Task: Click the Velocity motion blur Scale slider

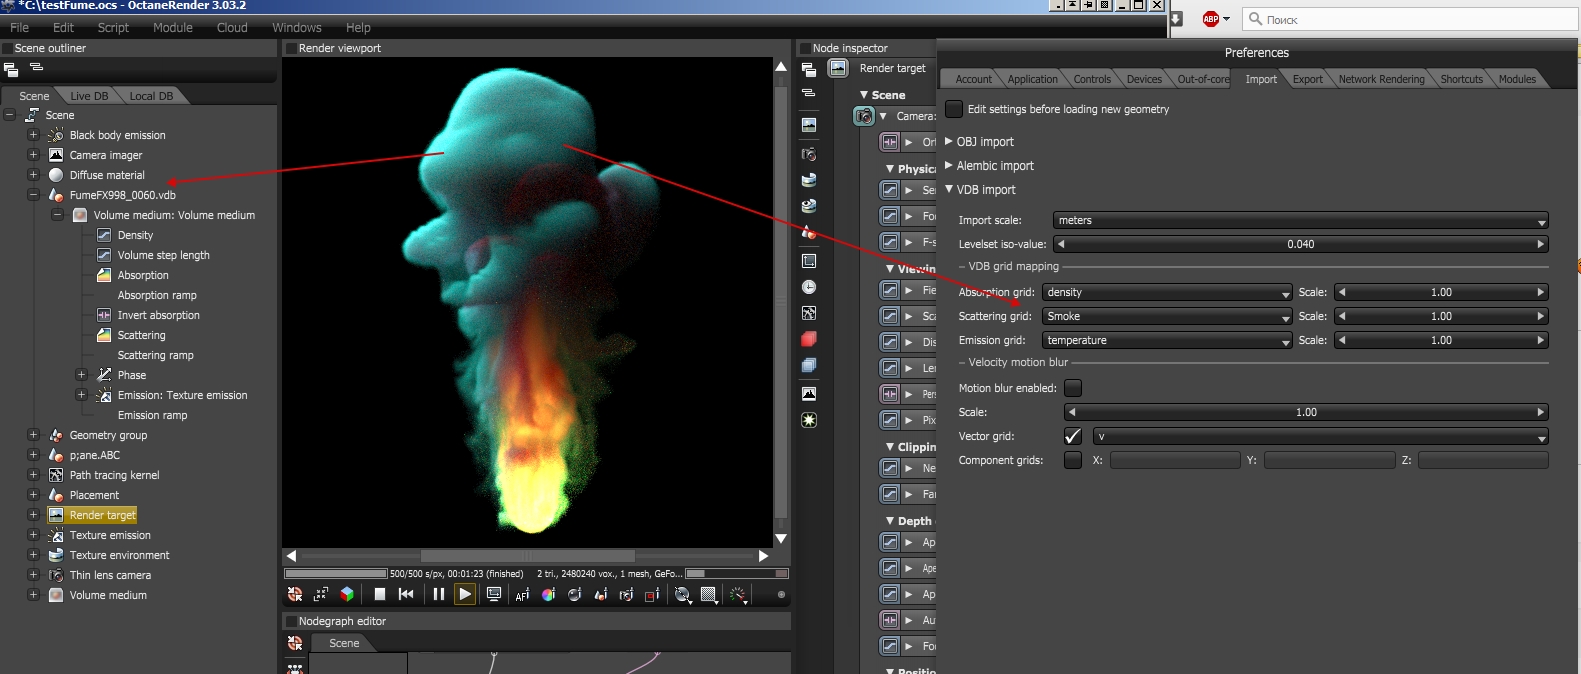Action: click(x=1306, y=412)
